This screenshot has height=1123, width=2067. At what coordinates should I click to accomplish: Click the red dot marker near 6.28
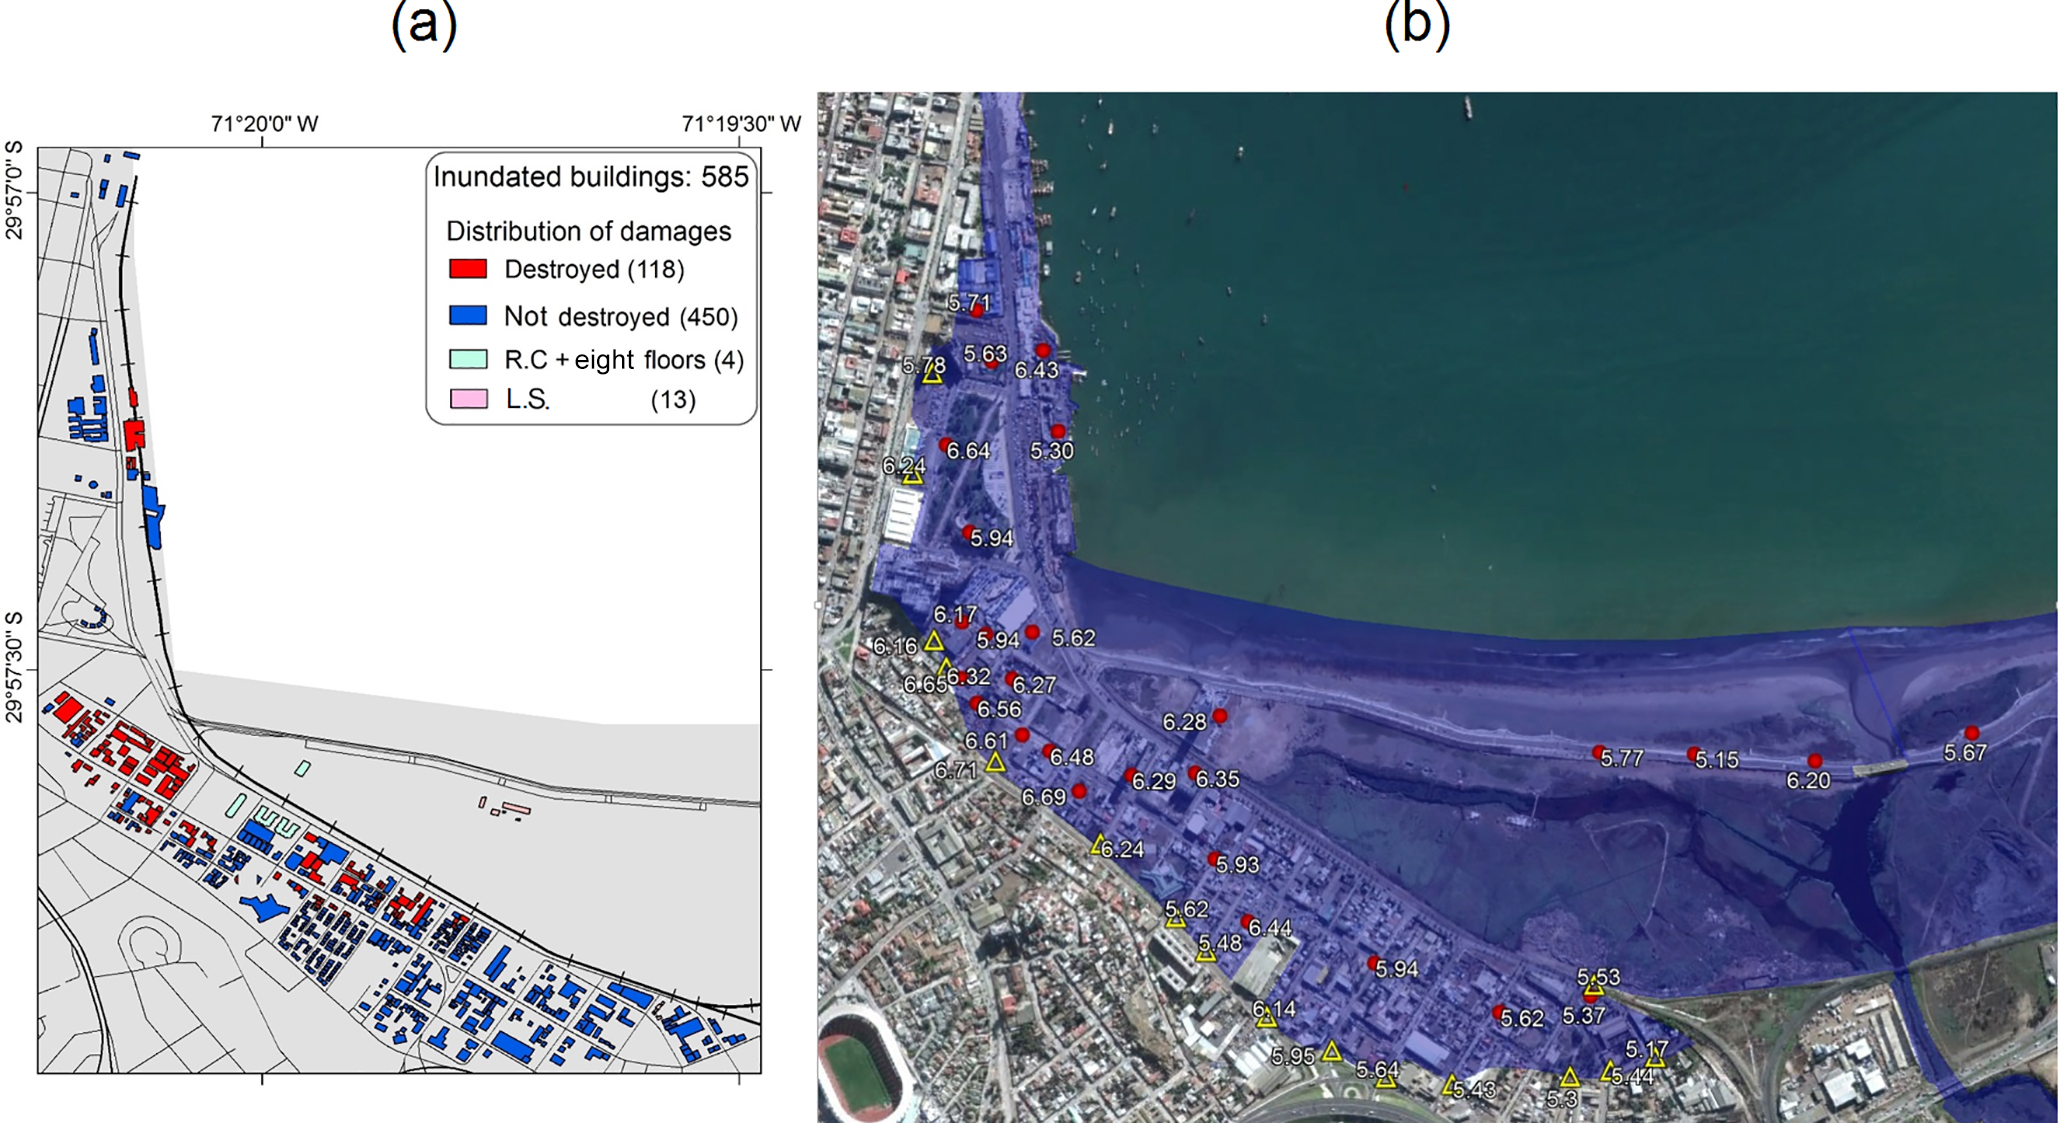pyautogui.click(x=1220, y=717)
